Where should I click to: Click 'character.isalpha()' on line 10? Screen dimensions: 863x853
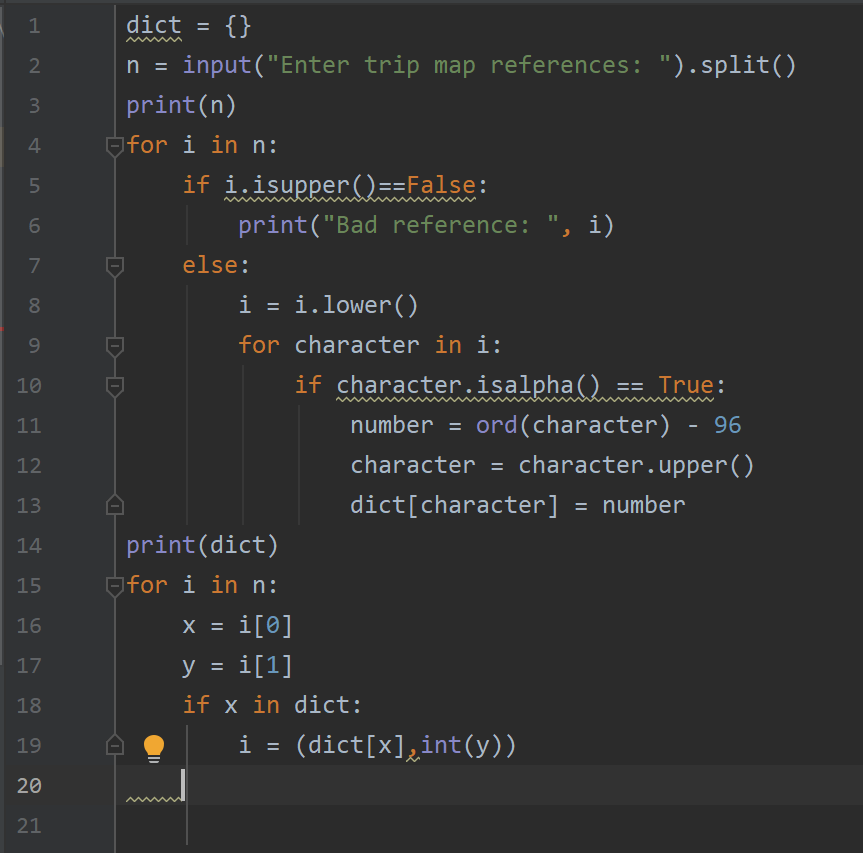(x=468, y=385)
